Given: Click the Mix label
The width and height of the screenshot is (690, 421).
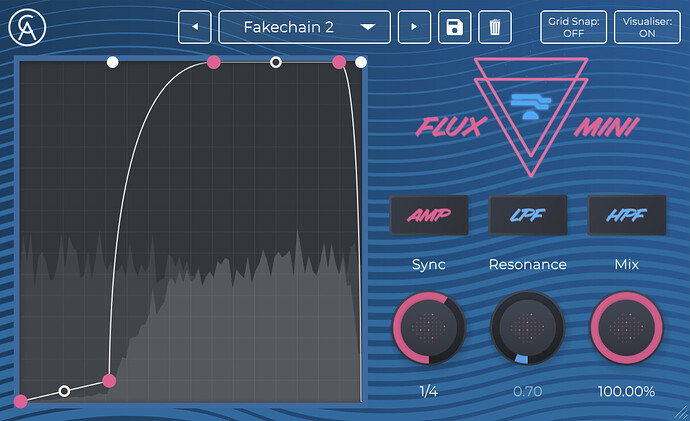Looking at the screenshot, I should point(627,264).
